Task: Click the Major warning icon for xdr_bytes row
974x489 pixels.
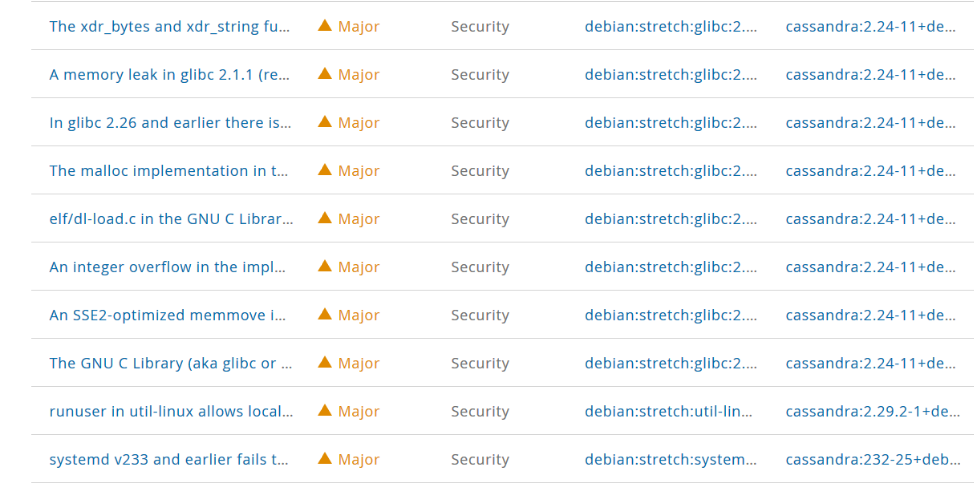Action: pyautogui.click(x=324, y=25)
